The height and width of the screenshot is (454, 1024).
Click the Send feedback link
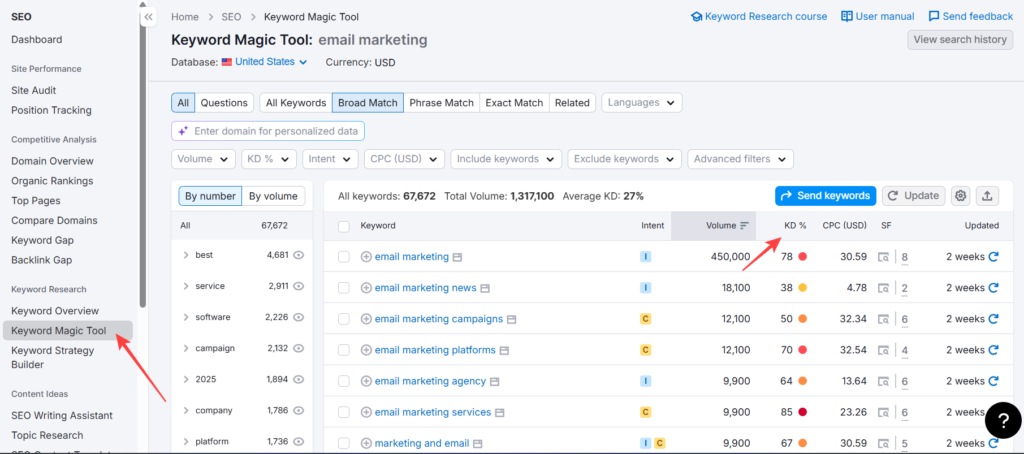tap(970, 16)
